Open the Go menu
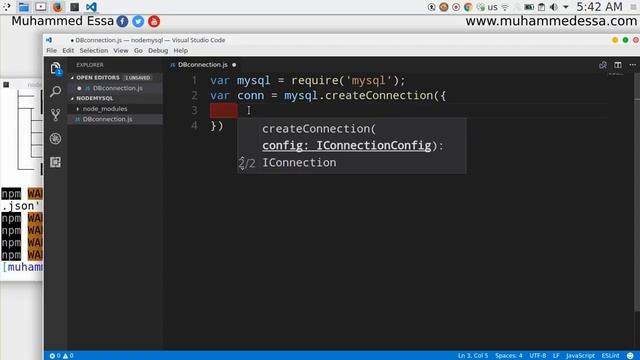Image resolution: width=640 pixels, height=360 pixels. [138, 51]
